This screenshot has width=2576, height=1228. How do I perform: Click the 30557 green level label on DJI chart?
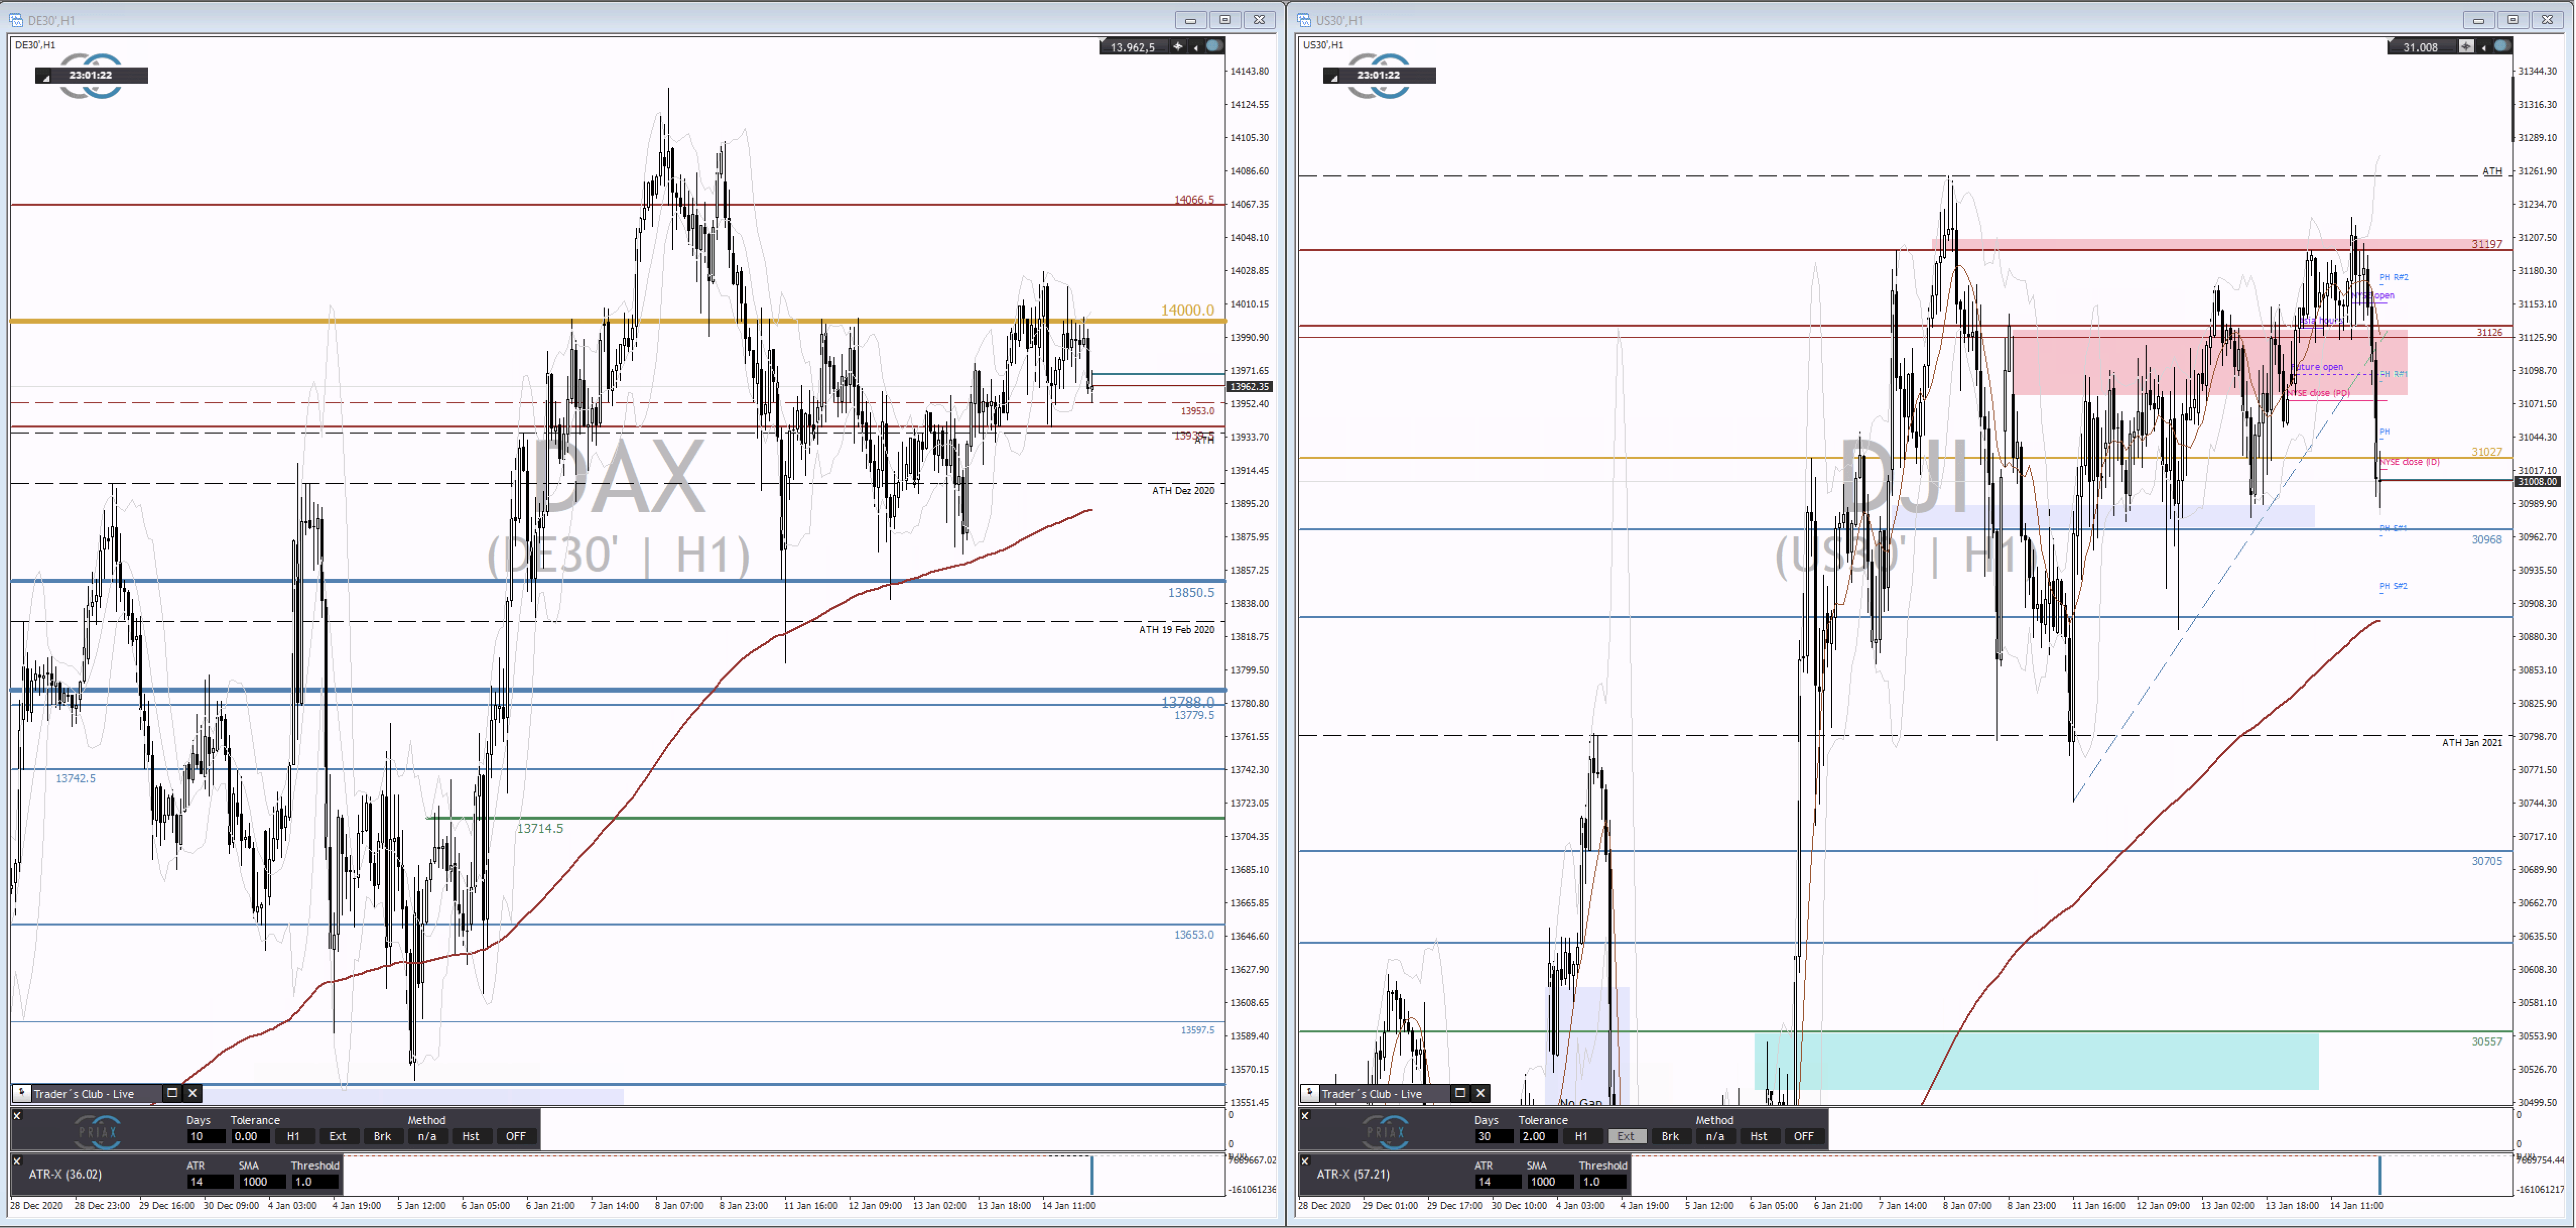click(x=2487, y=1041)
